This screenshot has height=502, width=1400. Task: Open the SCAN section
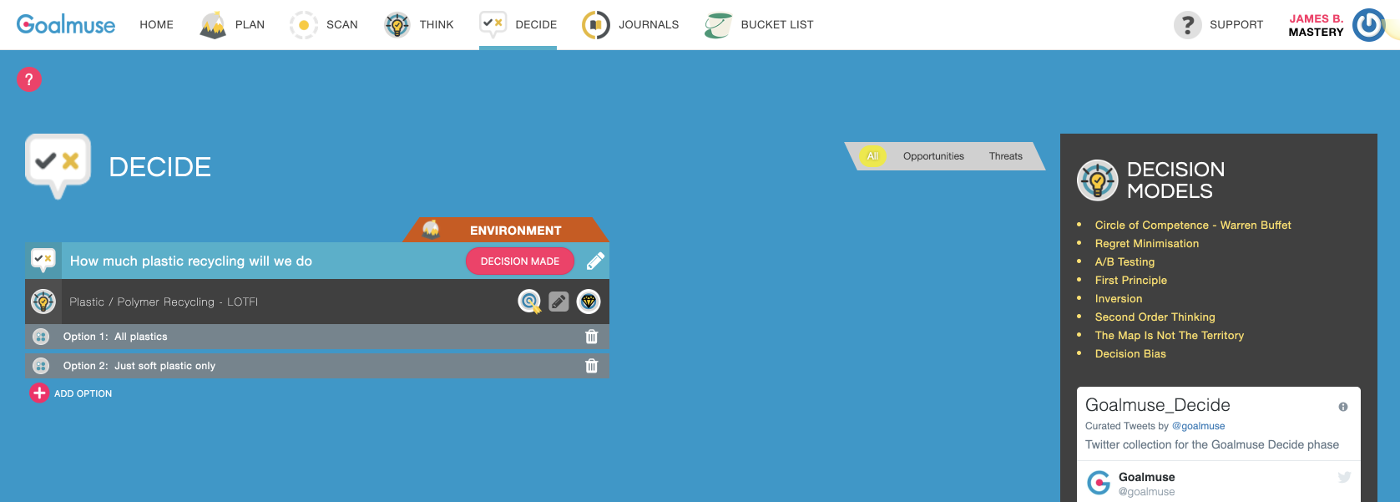pyautogui.click(x=342, y=25)
